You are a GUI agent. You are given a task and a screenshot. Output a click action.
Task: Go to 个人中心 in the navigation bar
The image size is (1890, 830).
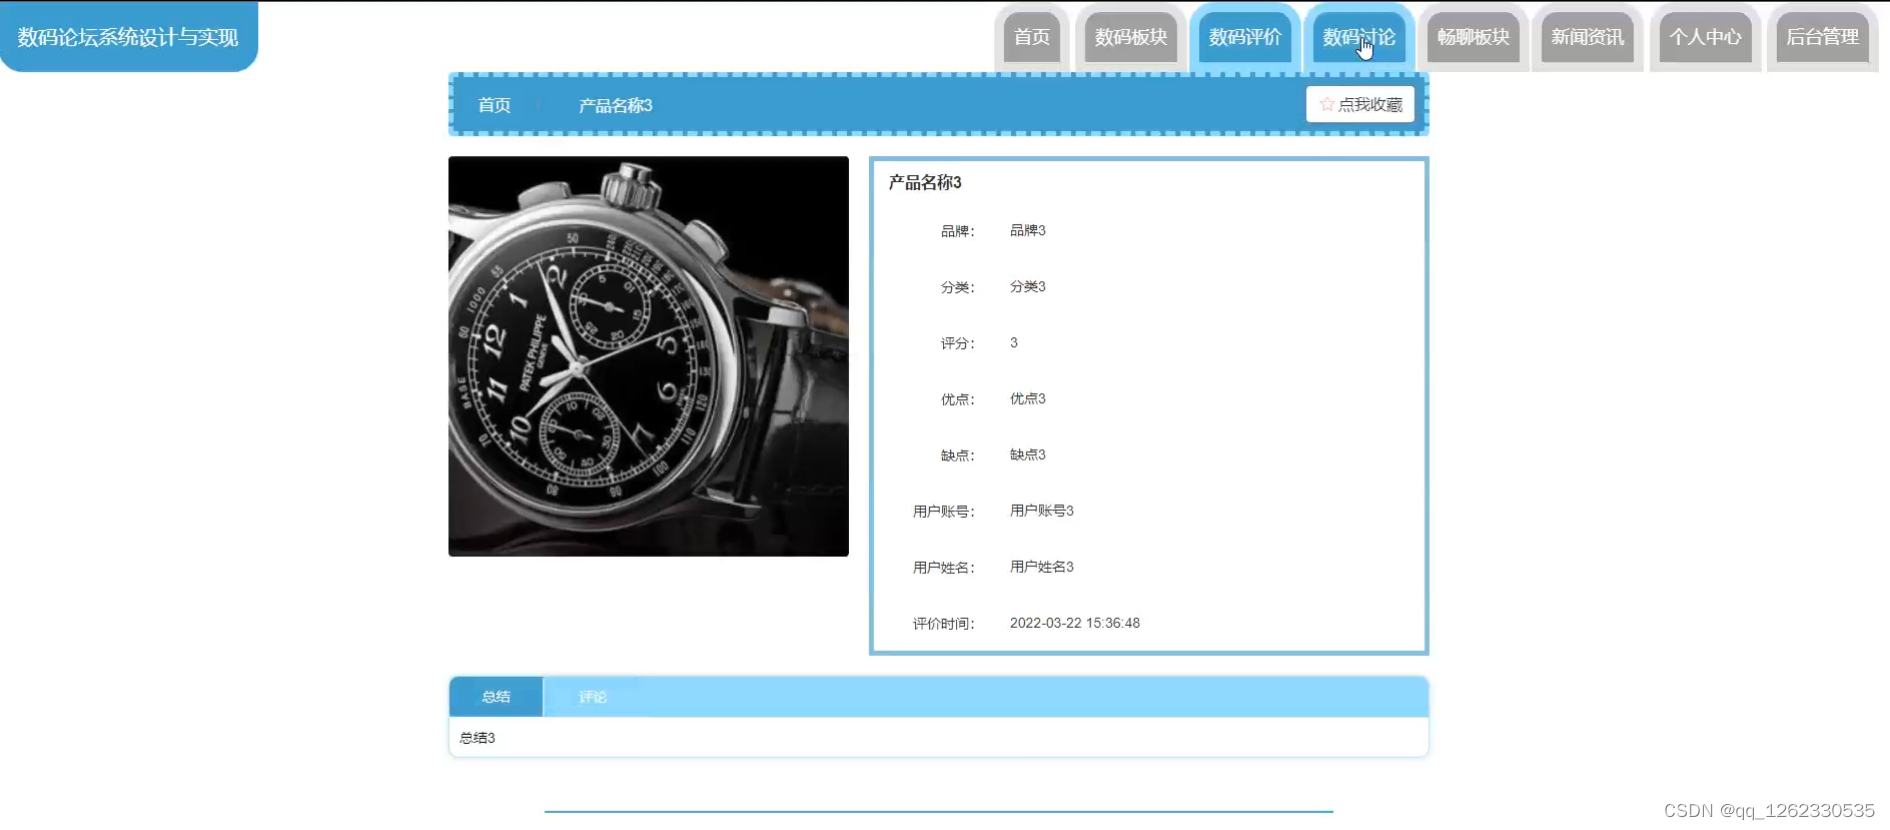coord(1705,37)
